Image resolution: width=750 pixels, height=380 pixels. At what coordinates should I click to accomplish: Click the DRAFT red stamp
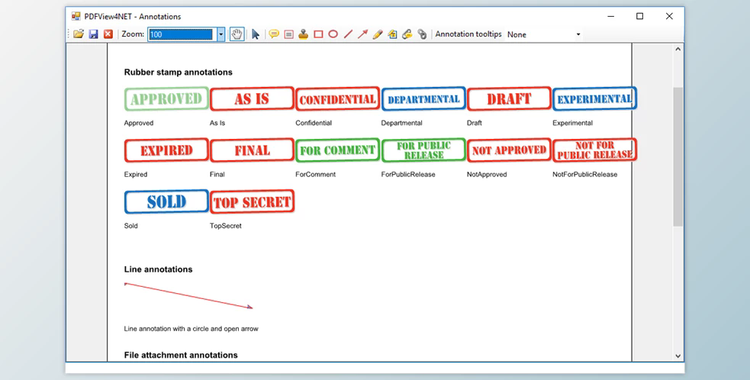click(509, 99)
